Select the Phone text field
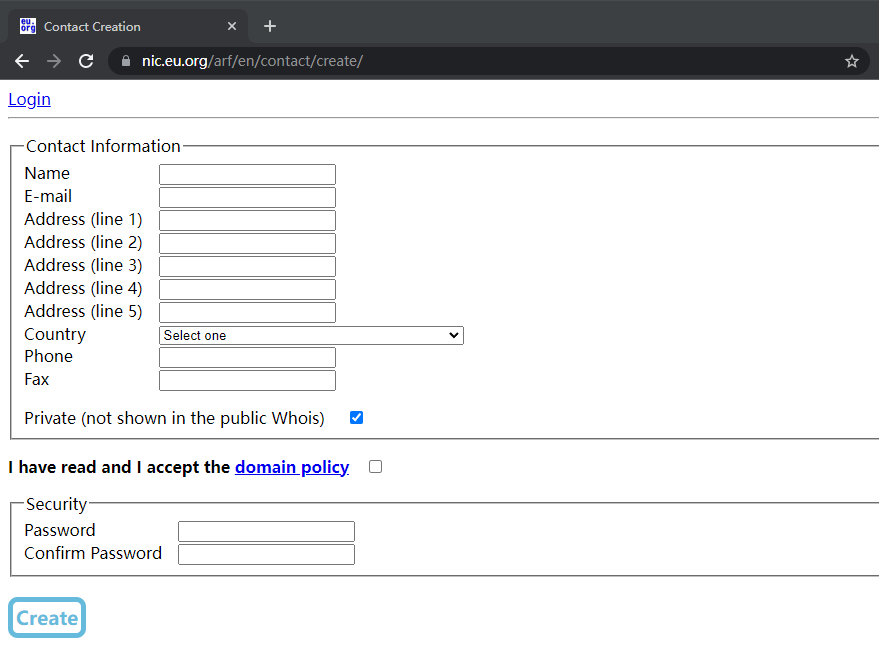This screenshot has width=879, height=657. (x=247, y=358)
